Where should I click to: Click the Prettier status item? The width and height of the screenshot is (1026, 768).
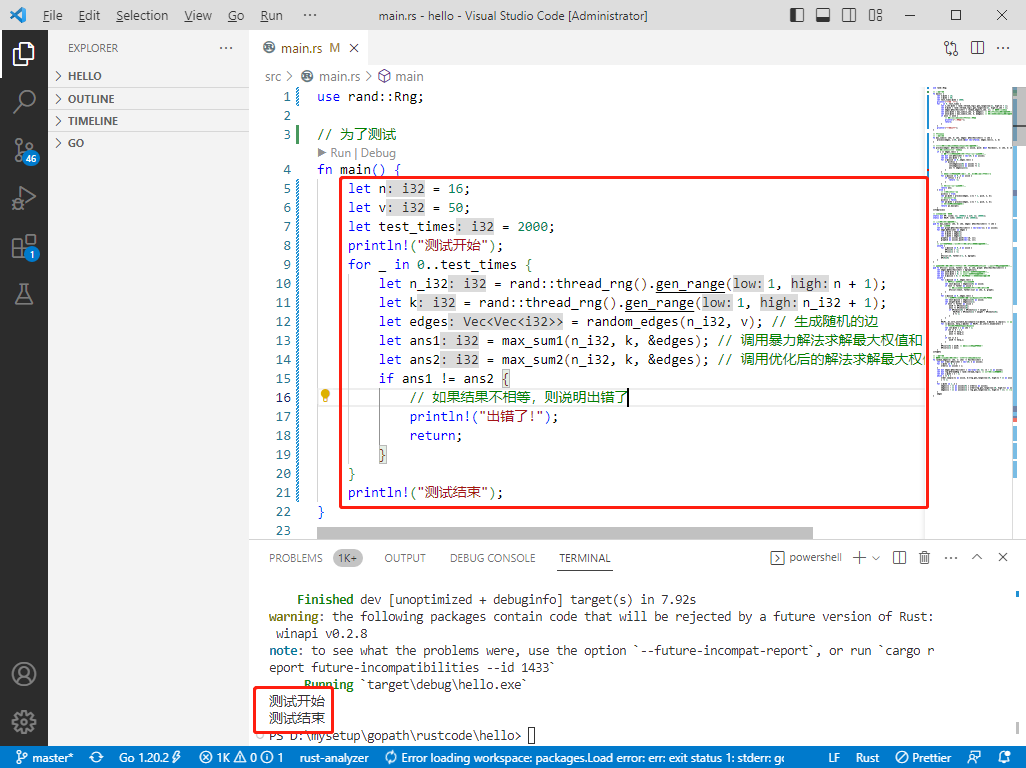pyautogui.click(x=923, y=758)
